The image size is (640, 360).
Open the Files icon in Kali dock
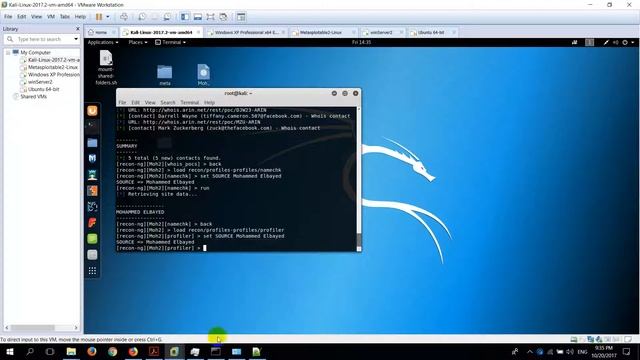tap(92, 142)
